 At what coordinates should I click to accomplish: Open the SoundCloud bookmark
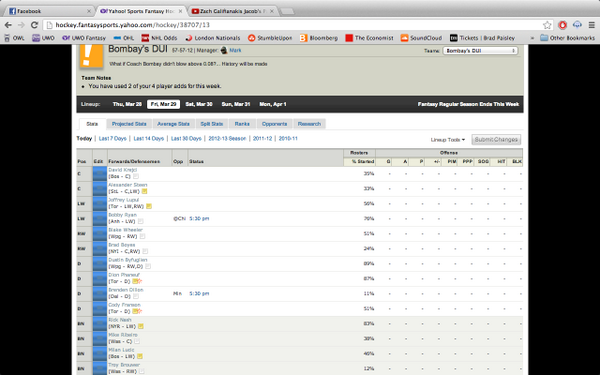tap(421, 38)
